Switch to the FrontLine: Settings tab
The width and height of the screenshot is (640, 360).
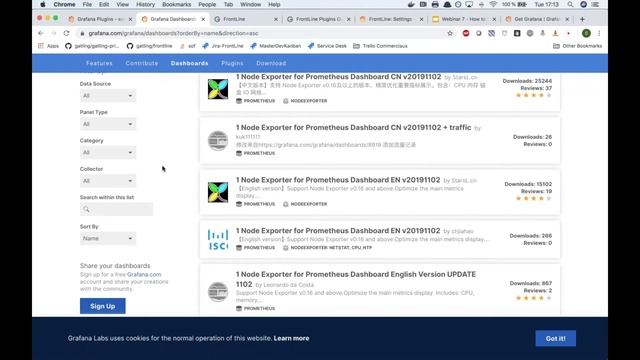392,19
